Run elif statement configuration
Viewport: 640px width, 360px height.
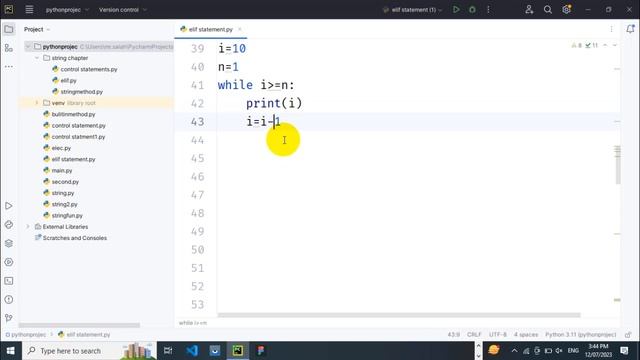[456, 9]
